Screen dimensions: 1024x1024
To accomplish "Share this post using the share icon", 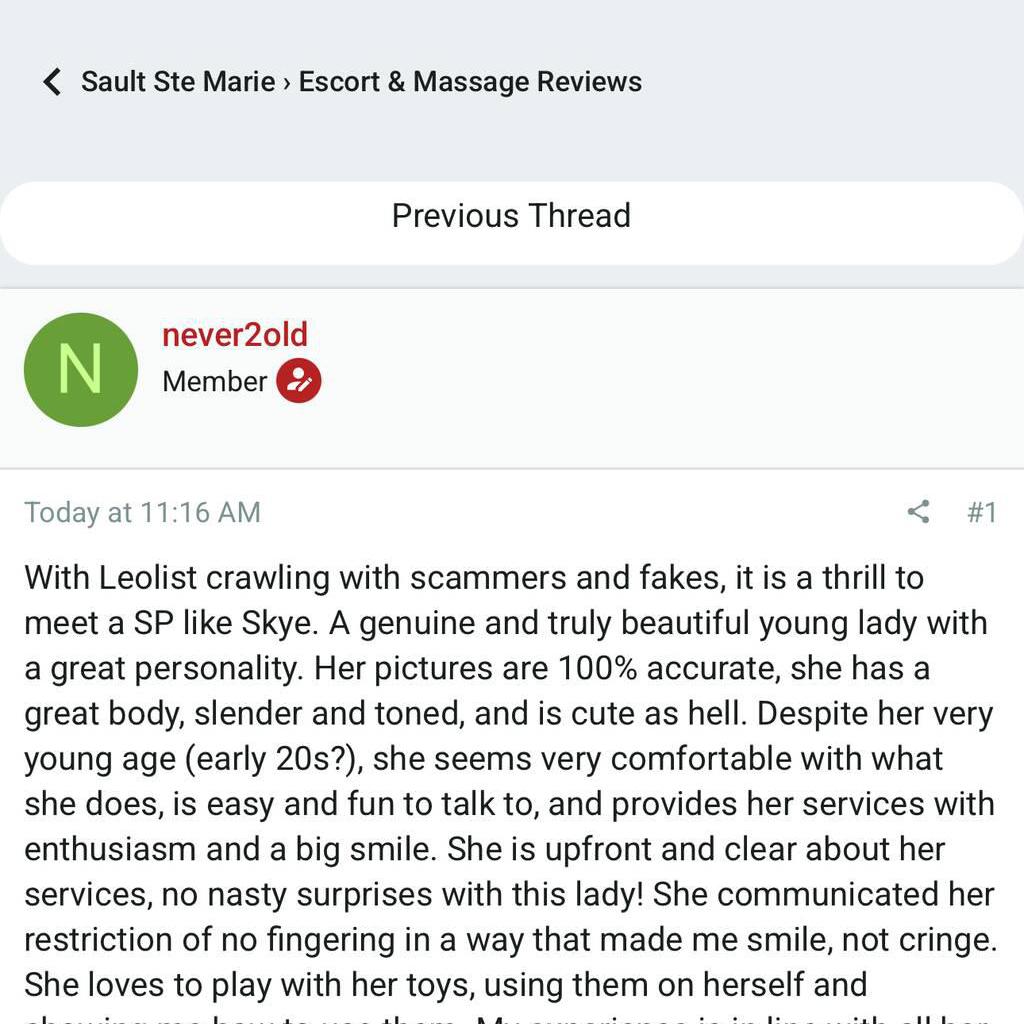I will pos(918,512).
